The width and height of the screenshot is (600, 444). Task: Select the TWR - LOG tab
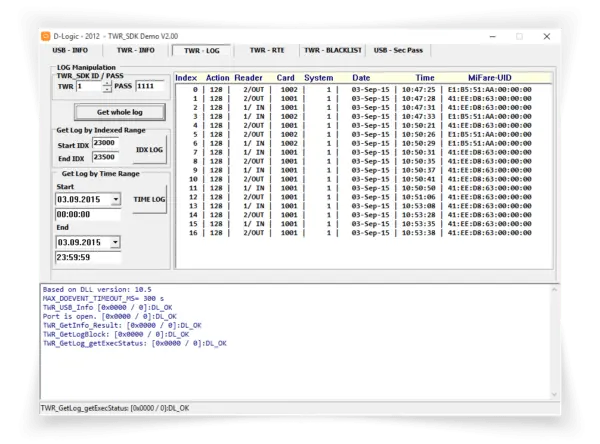[202, 51]
